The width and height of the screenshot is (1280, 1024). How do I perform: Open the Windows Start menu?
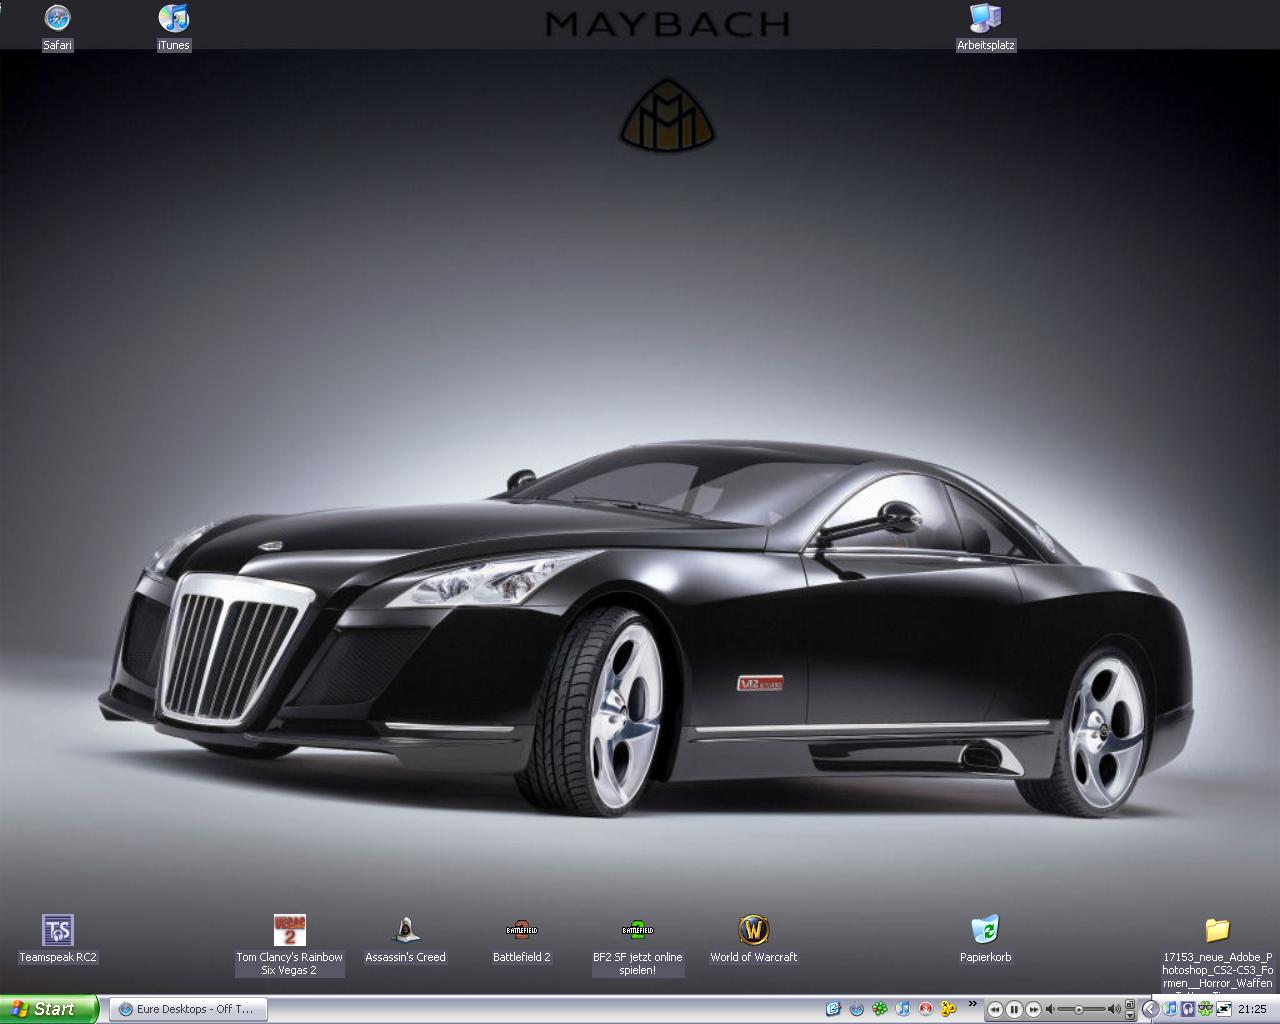click(49, 1009)
